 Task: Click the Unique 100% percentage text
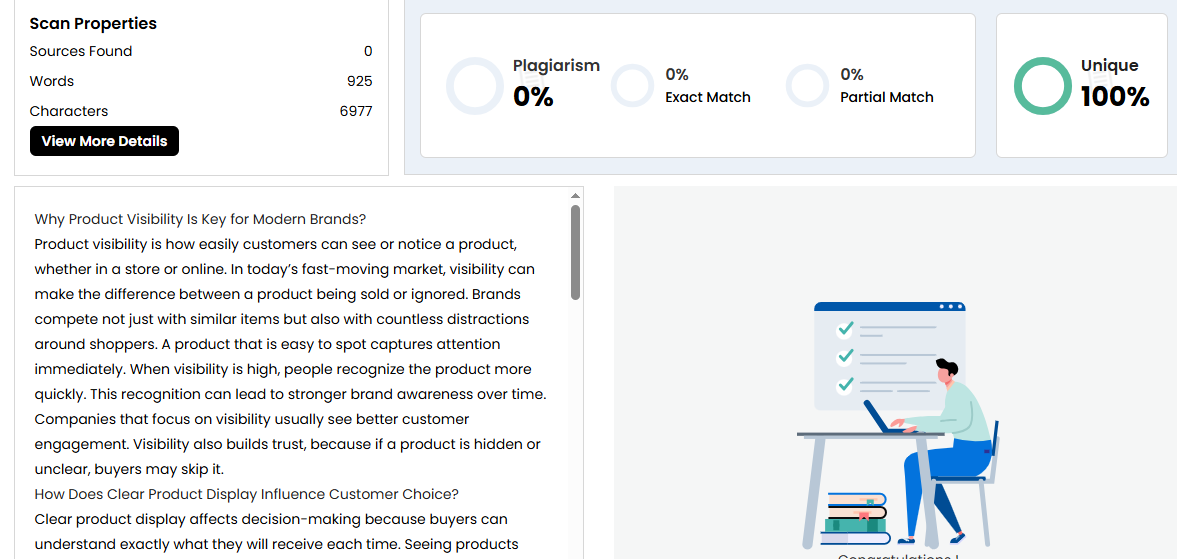[x=1114, y=97]
